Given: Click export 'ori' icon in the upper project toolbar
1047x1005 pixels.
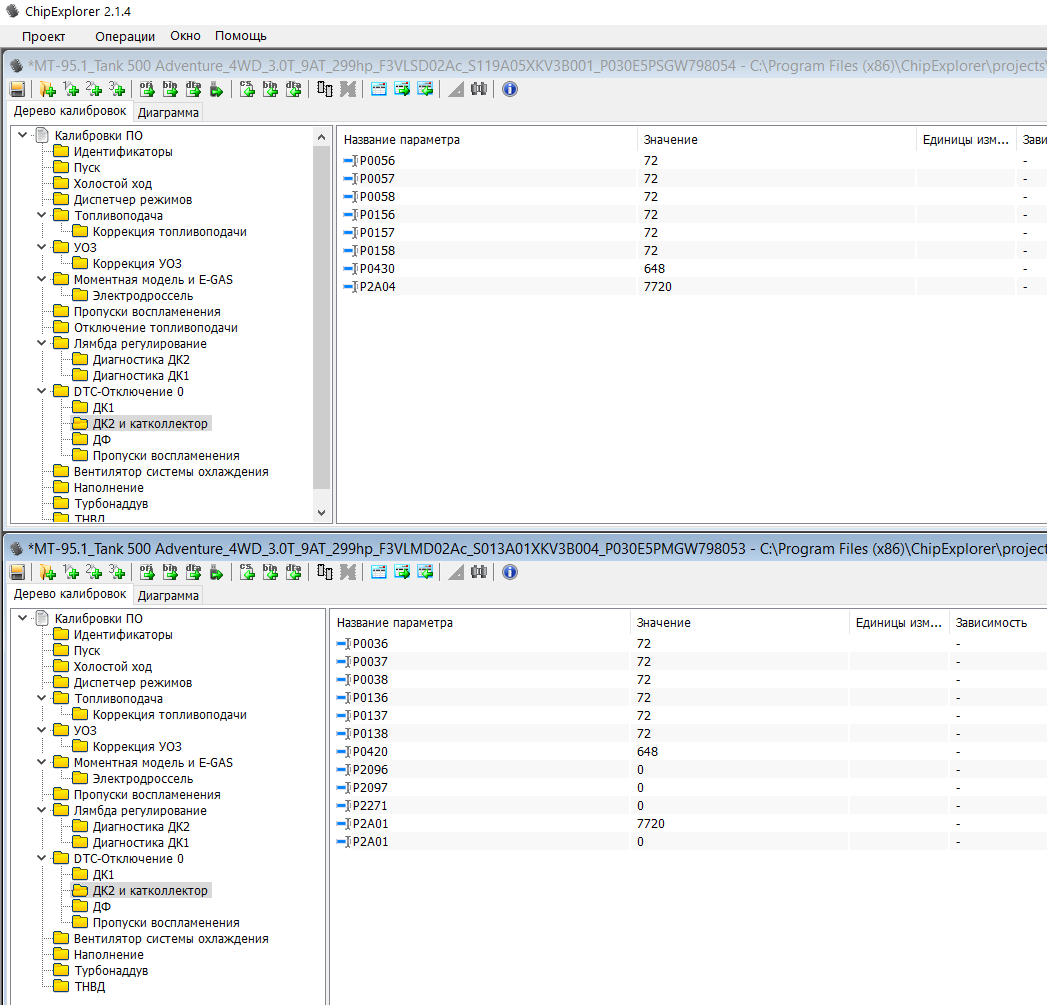Looking at the screenshot, I should [147, 89].
